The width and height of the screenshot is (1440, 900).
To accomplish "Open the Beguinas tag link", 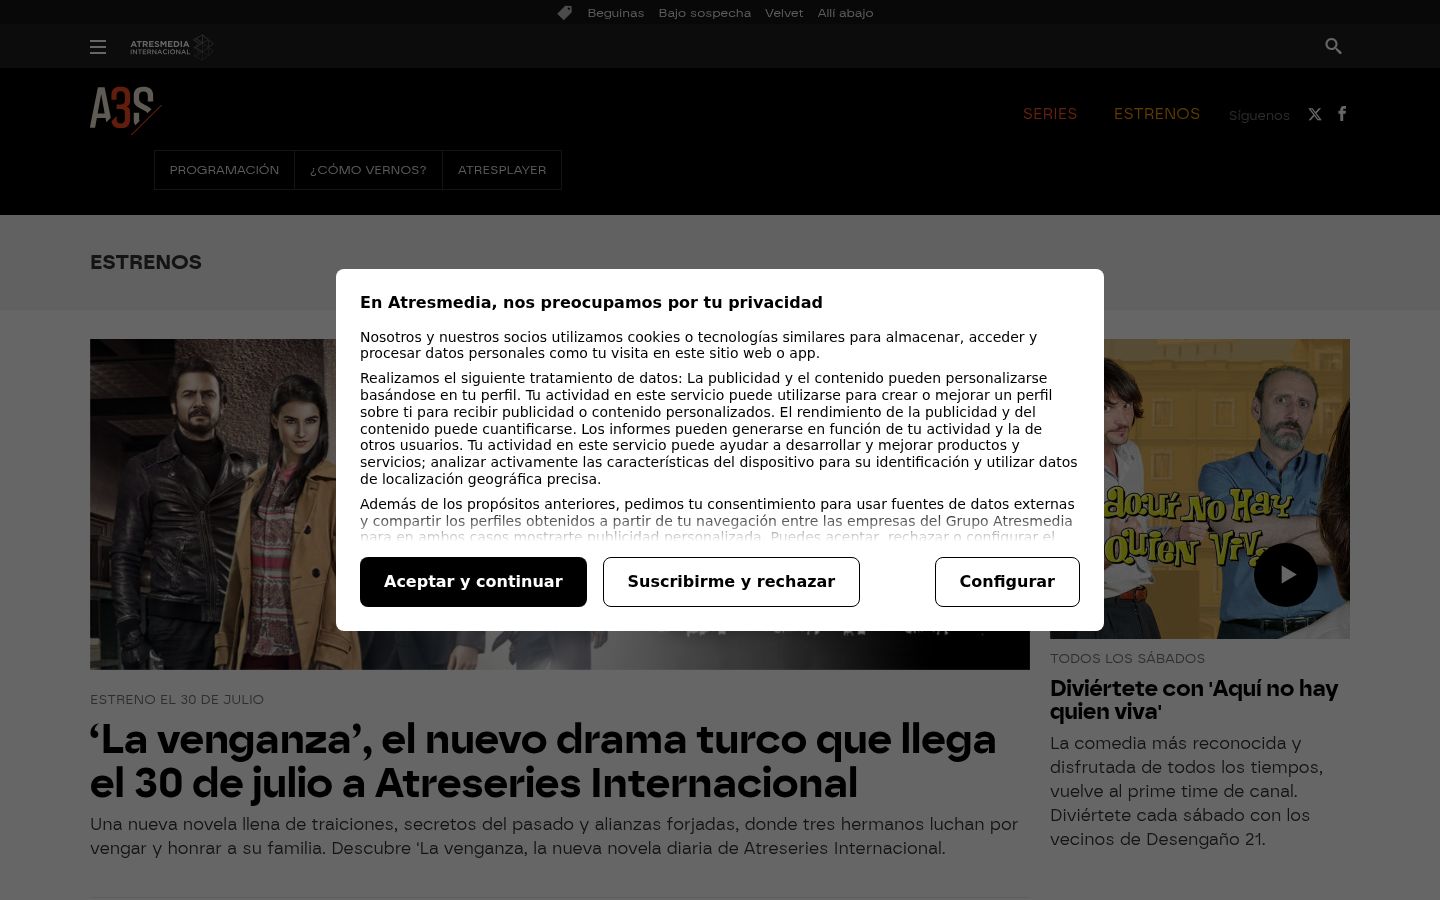I will (615, 13).
